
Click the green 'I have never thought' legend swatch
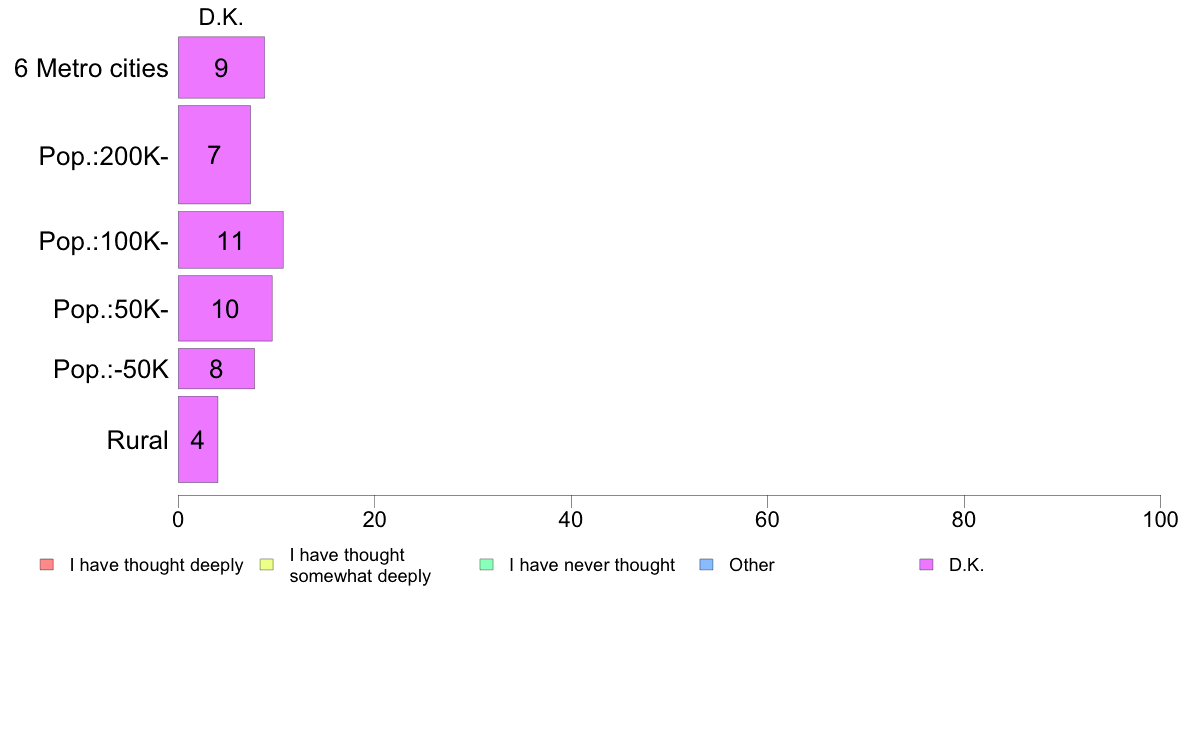tap(486, 565)
